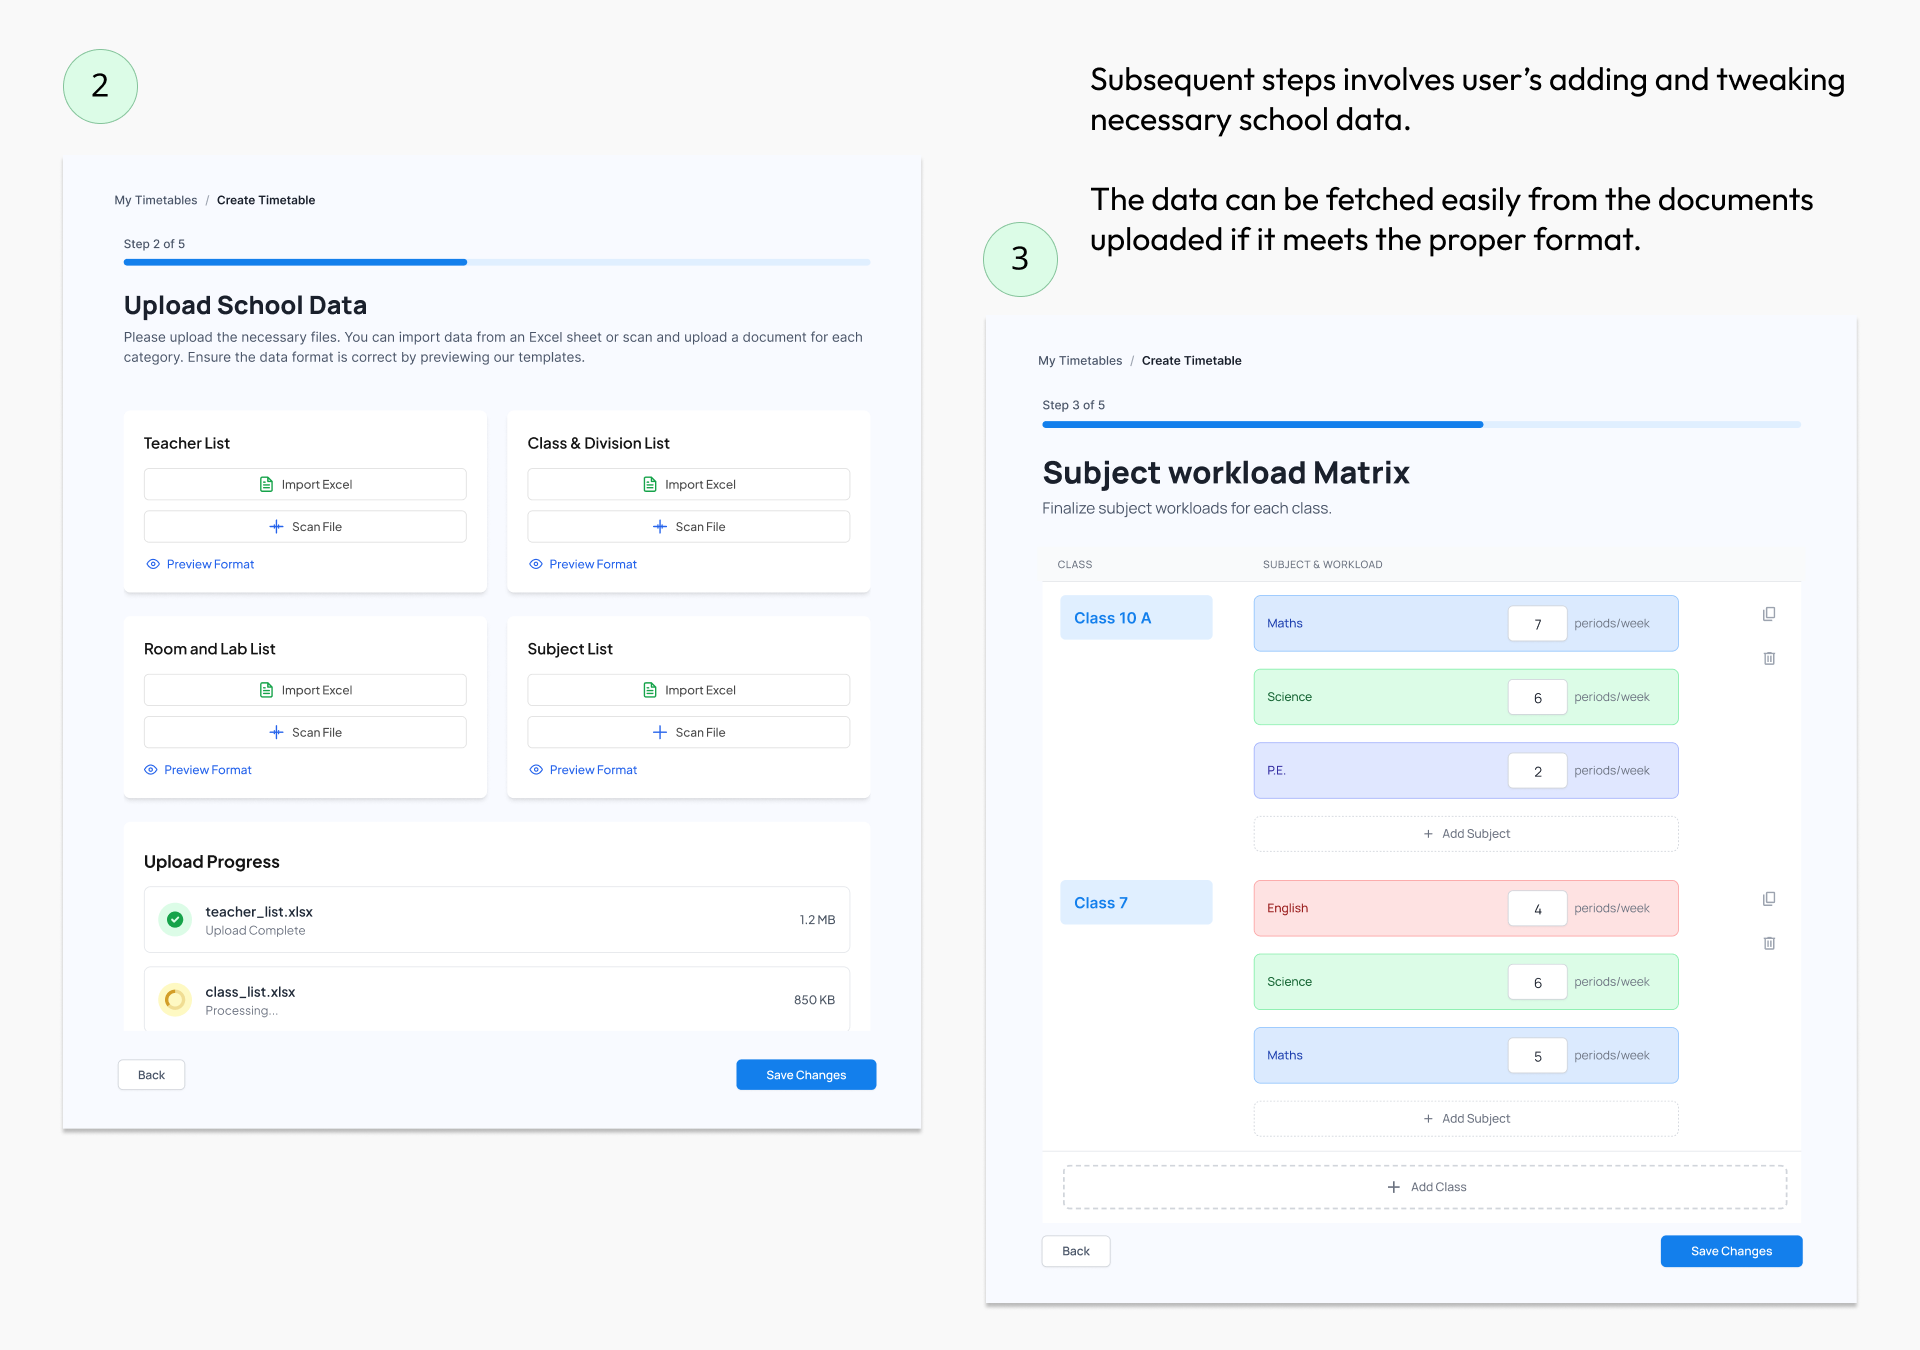Image resolution: width=1920 pixels, height=1350 pixels.
Task: Save Changes on Upload School Data screen
Action: click(806, 1075)
